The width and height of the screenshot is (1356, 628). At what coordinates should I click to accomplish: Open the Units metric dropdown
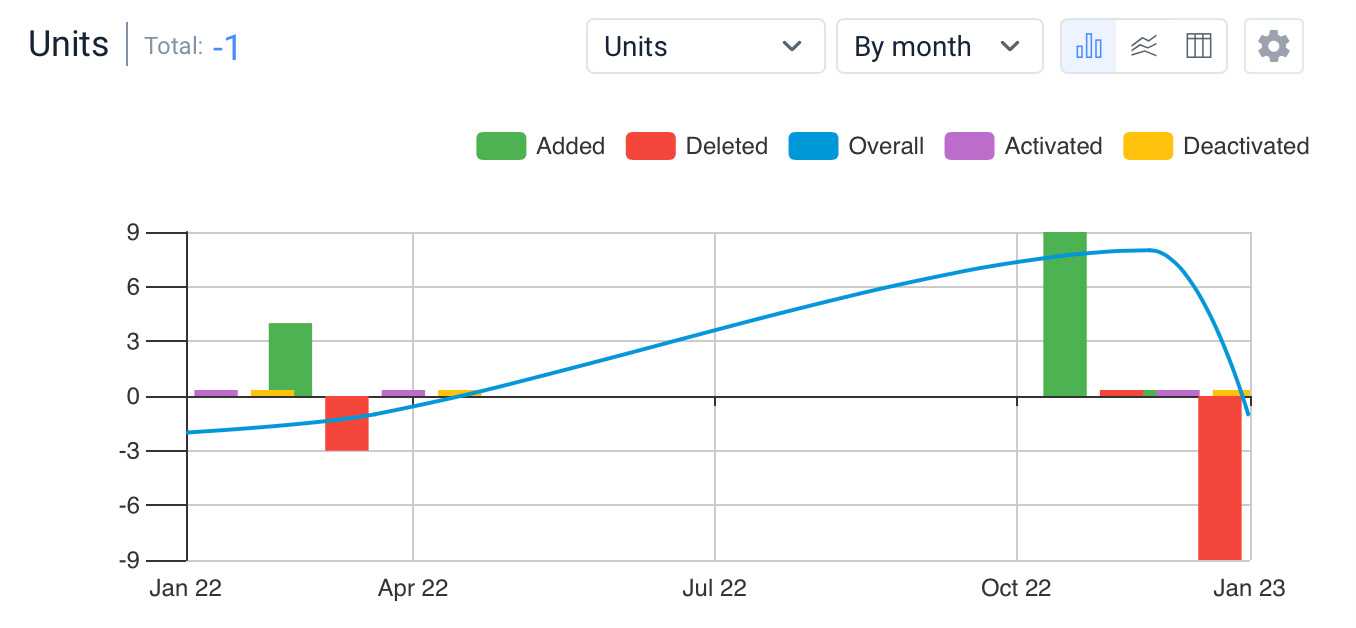[x=705, y=46]
